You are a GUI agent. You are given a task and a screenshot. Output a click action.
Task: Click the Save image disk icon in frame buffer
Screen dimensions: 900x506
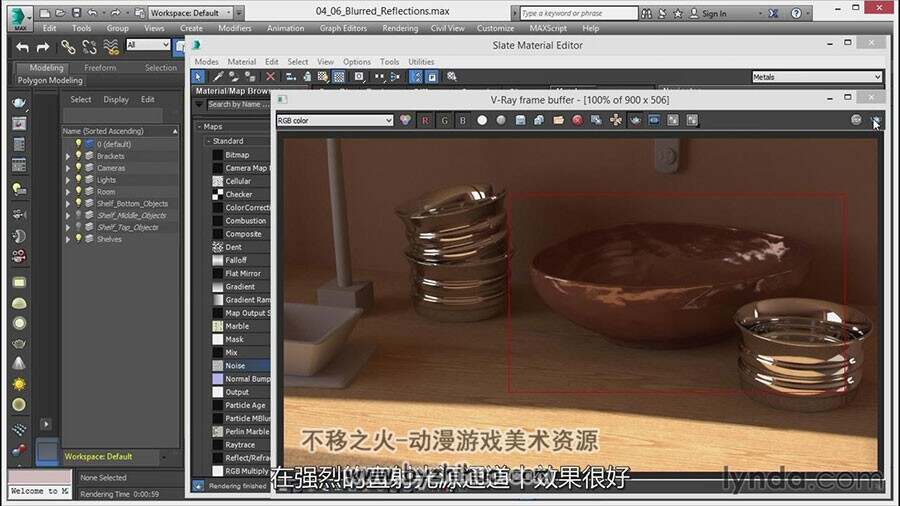(520, 120)
